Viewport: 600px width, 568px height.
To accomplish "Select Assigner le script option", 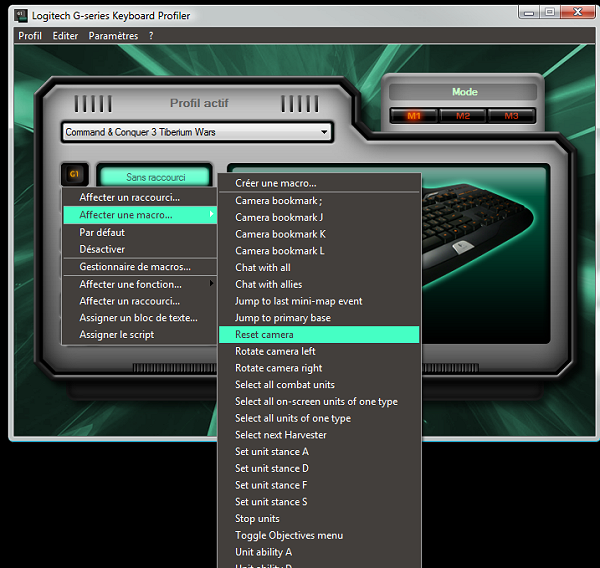I will click(x=117, y=335).
